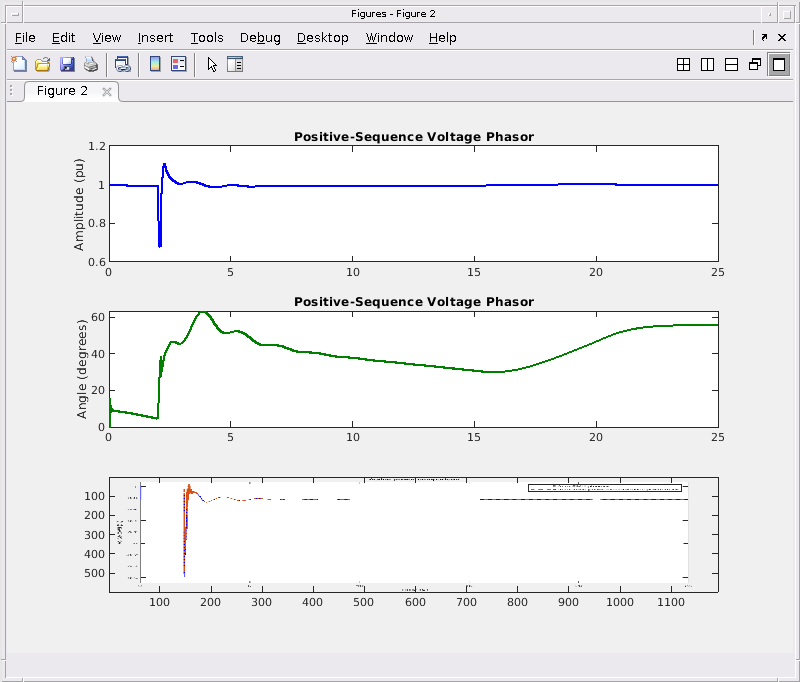Insert a legend using the toolbar icon
The image size is (800, 682).
point(179,64)
